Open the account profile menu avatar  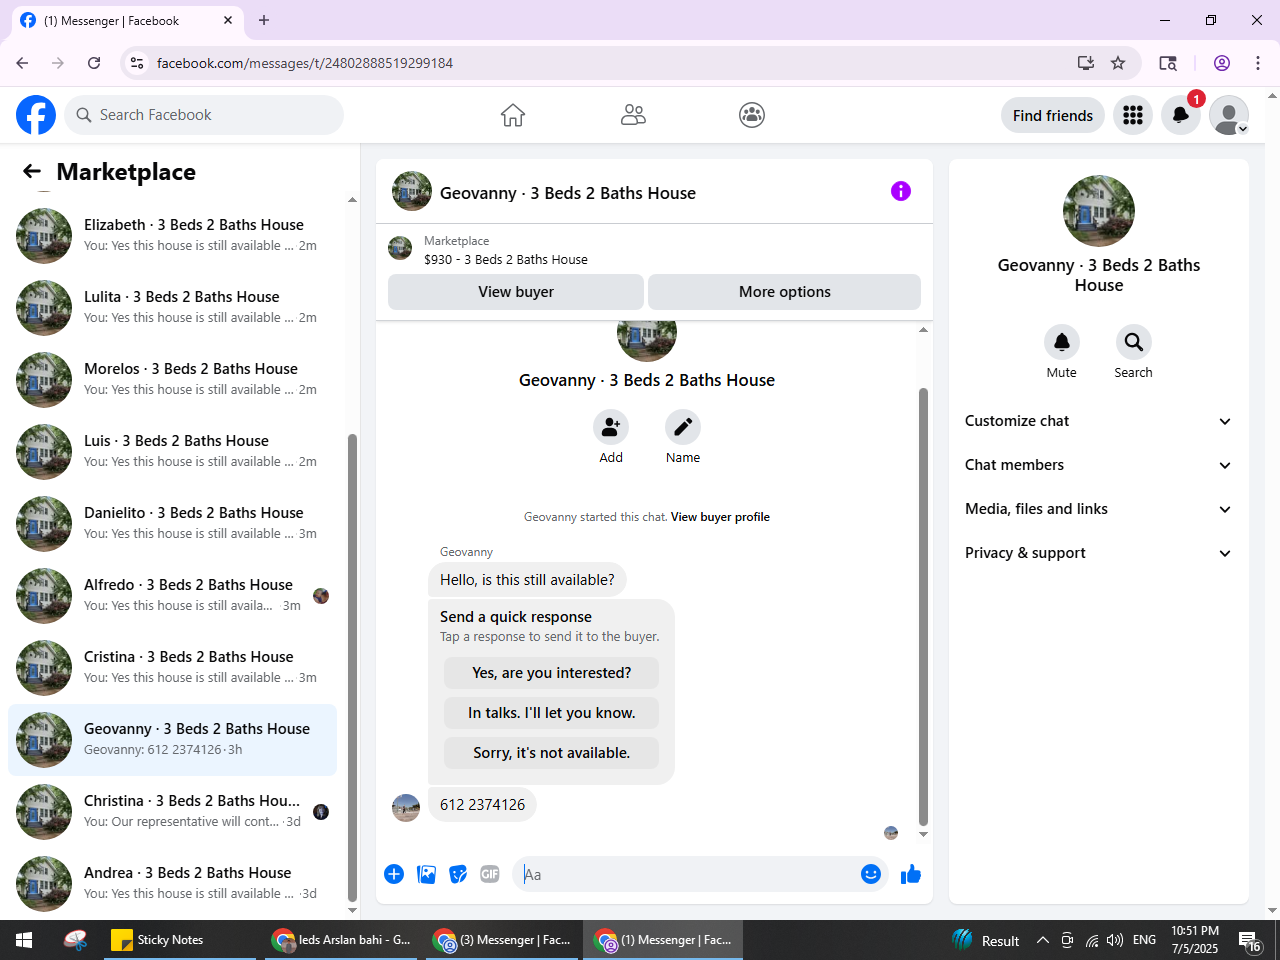[x=1229, y=115]
